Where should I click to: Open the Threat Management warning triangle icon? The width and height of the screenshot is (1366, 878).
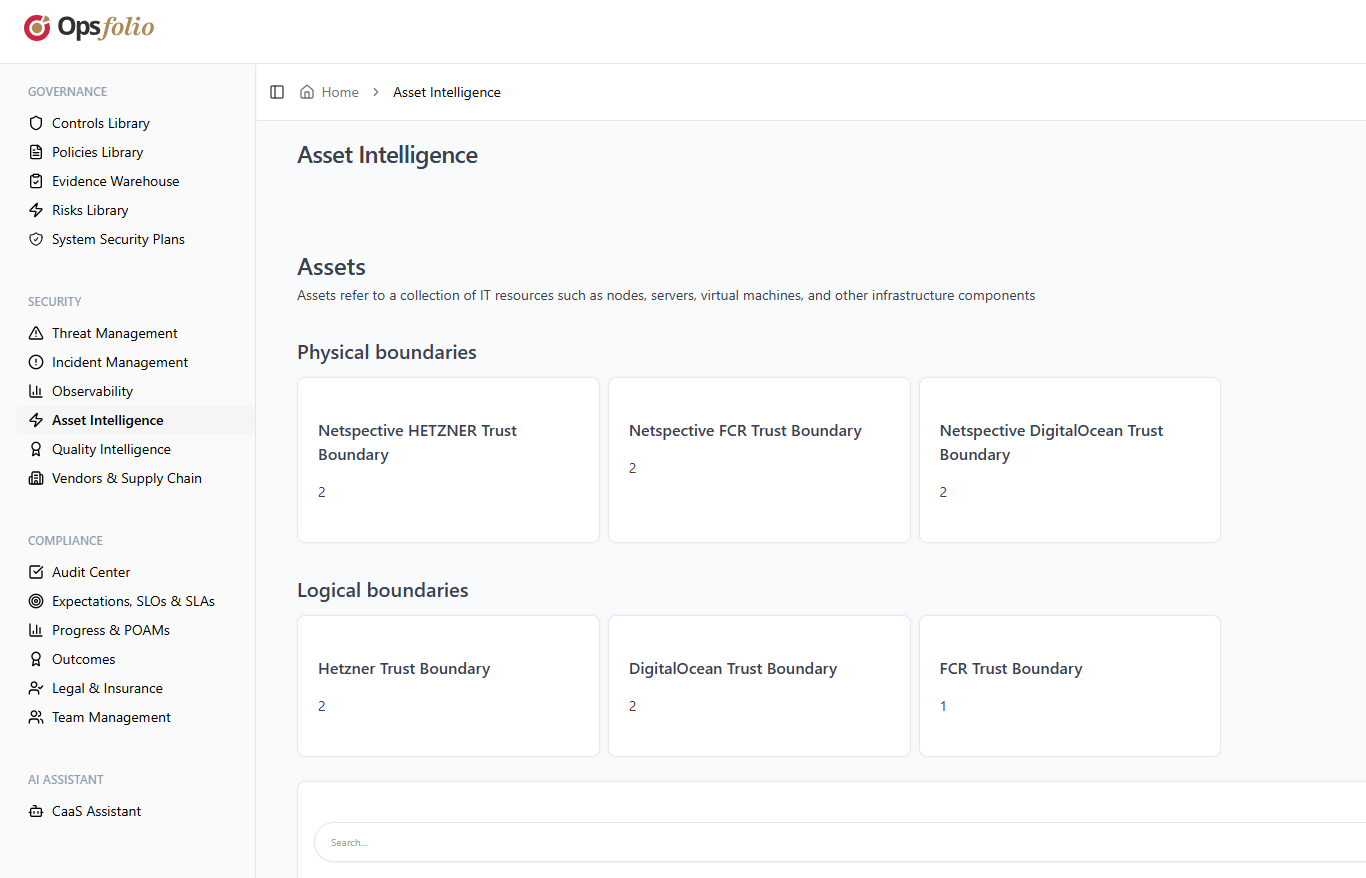point(35,332)
